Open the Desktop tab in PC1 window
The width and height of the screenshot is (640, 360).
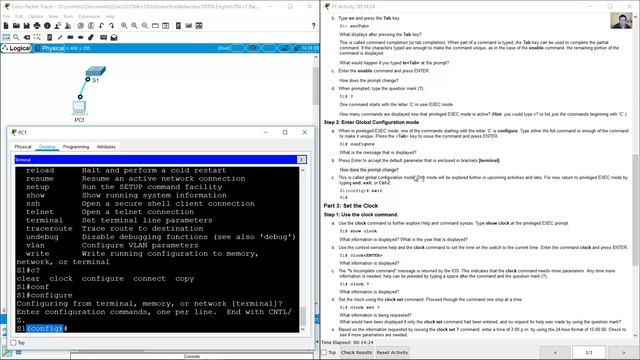47,147
